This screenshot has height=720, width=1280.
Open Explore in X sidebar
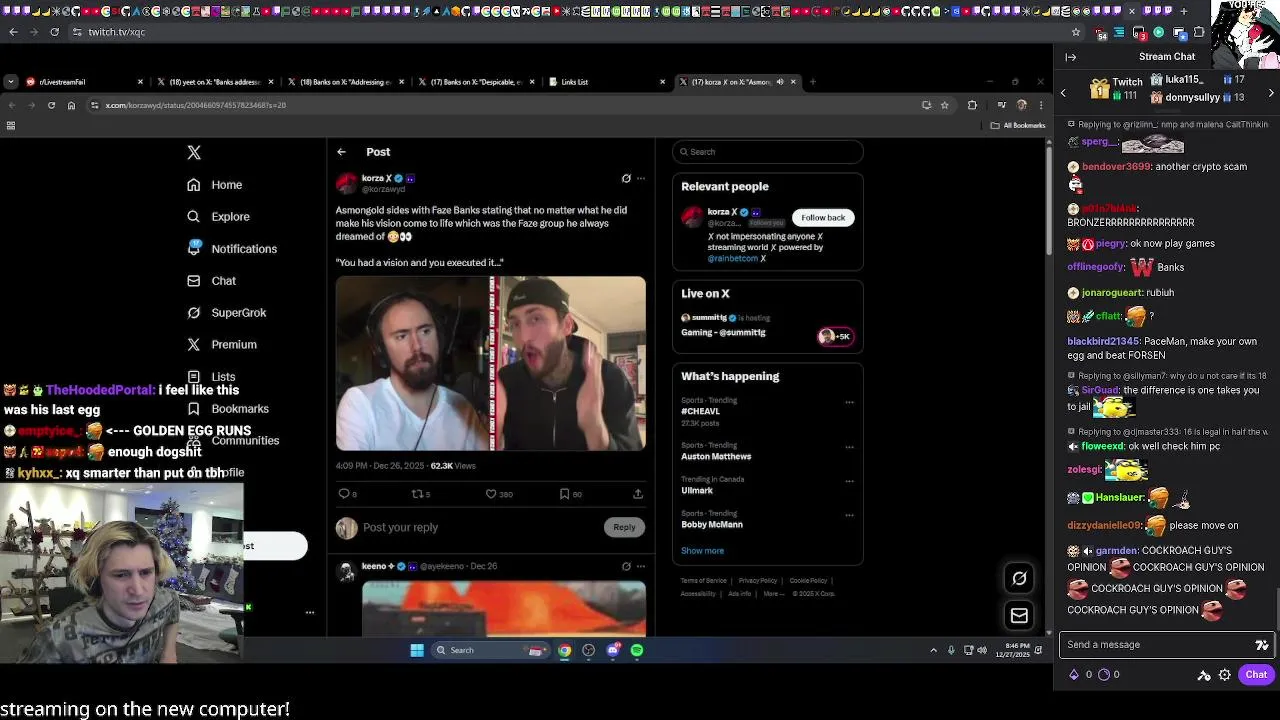[218, 217]
